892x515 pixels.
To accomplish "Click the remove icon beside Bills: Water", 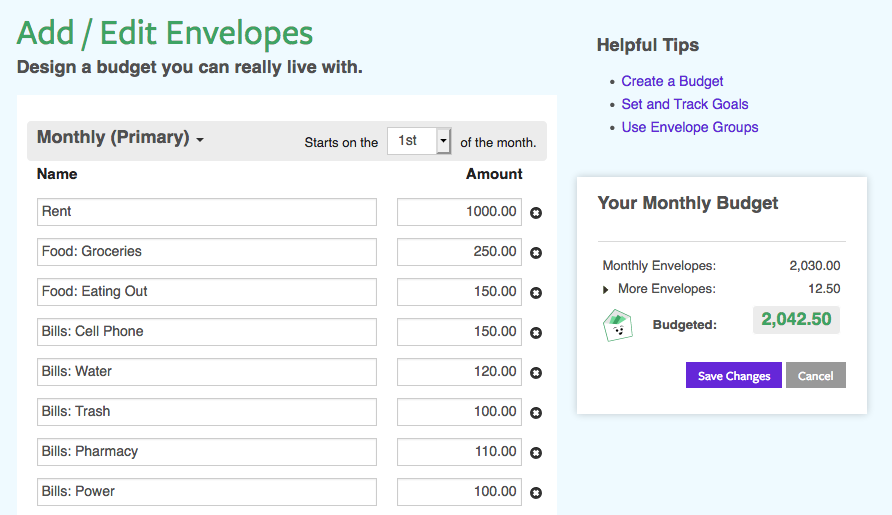I will 536,373.
